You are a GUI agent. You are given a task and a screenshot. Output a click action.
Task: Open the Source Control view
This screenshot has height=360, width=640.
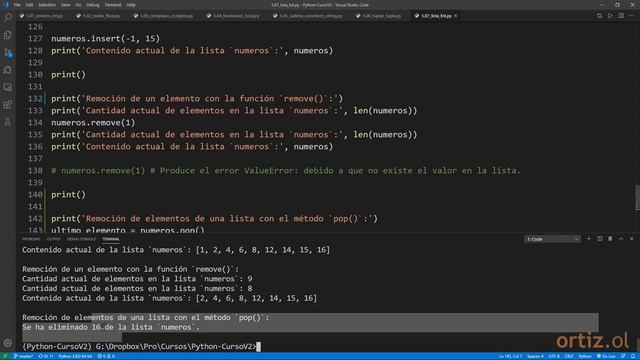[8, 53]
